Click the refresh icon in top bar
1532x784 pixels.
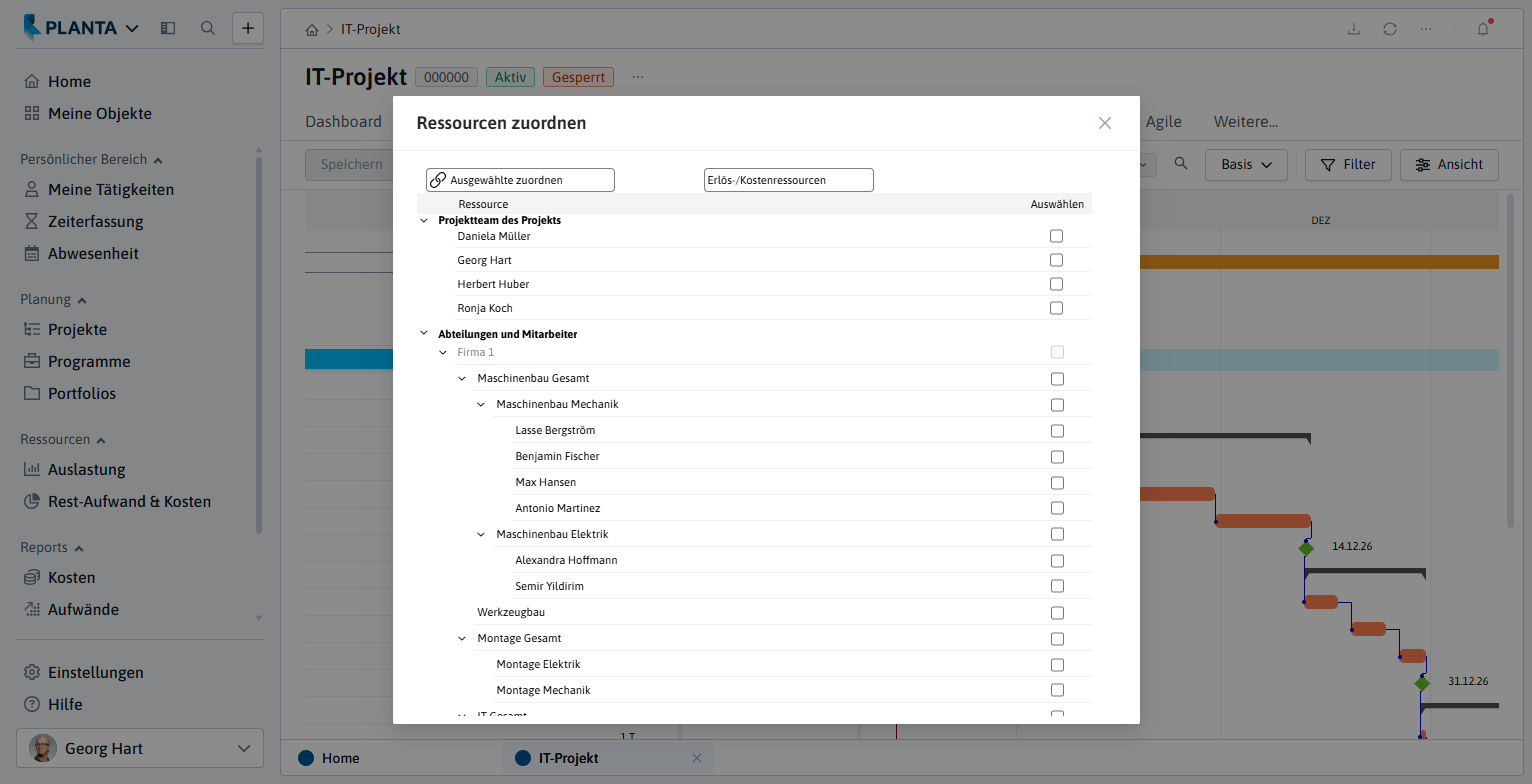[x=1390, y=29]
